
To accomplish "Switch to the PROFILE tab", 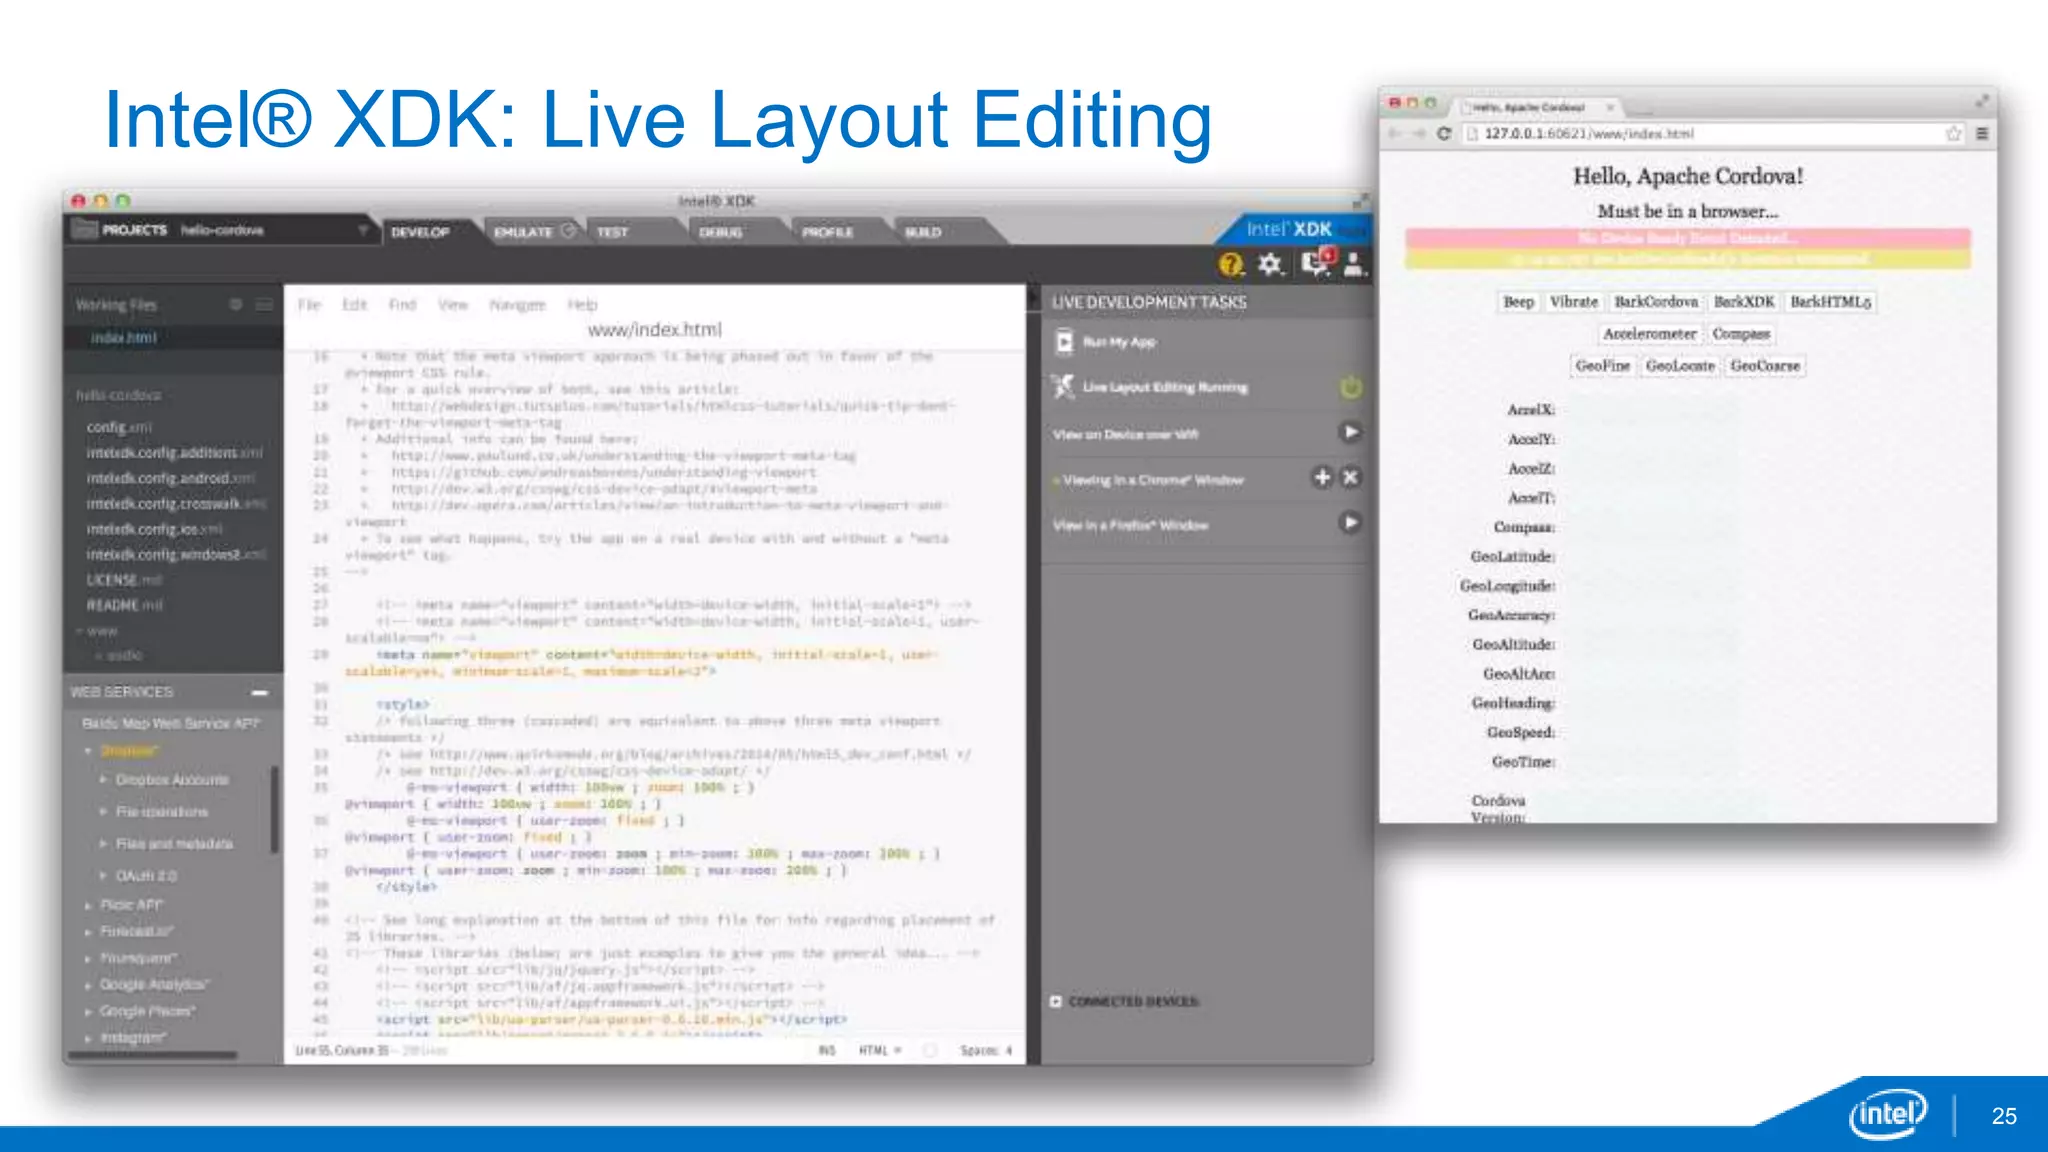I will (828, 232).
